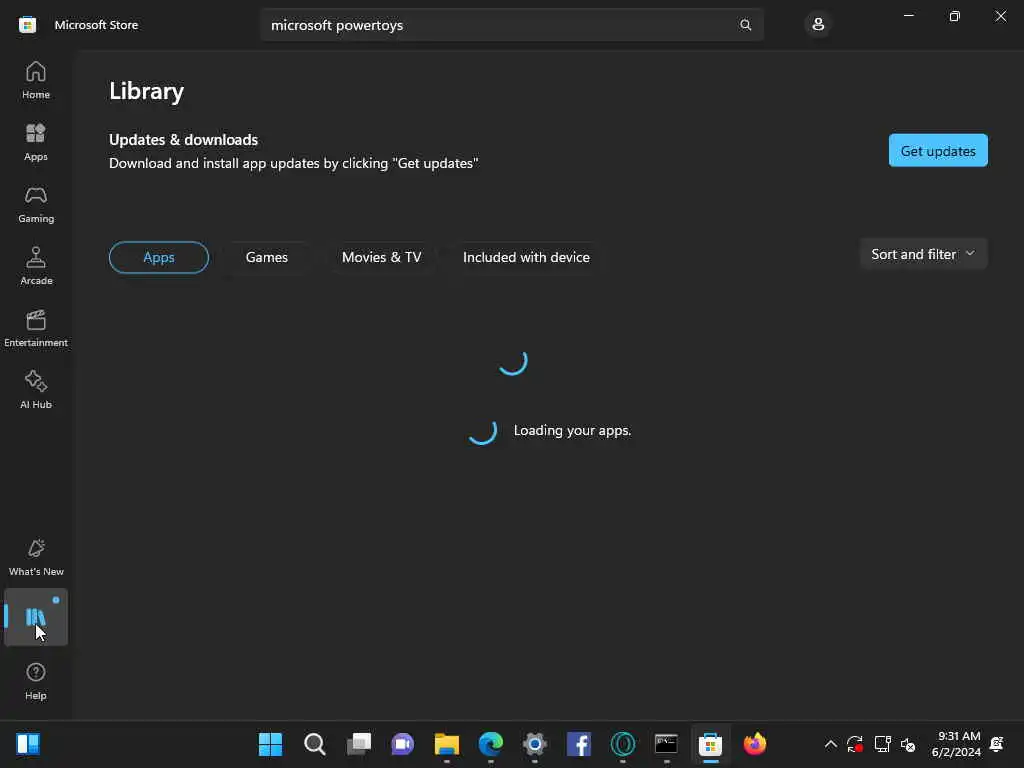
Task: Click the search magnifier icon
Action: pyautogui.click(x=745, y=25)
